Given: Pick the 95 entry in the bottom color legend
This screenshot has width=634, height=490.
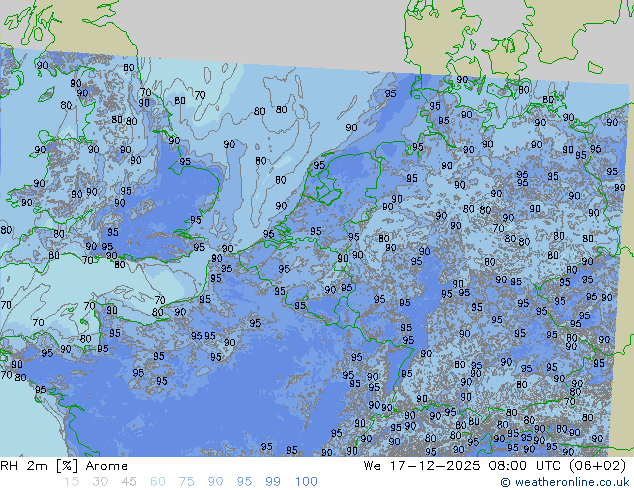Looking at the screenshot, I should click(x=244, y=482).
